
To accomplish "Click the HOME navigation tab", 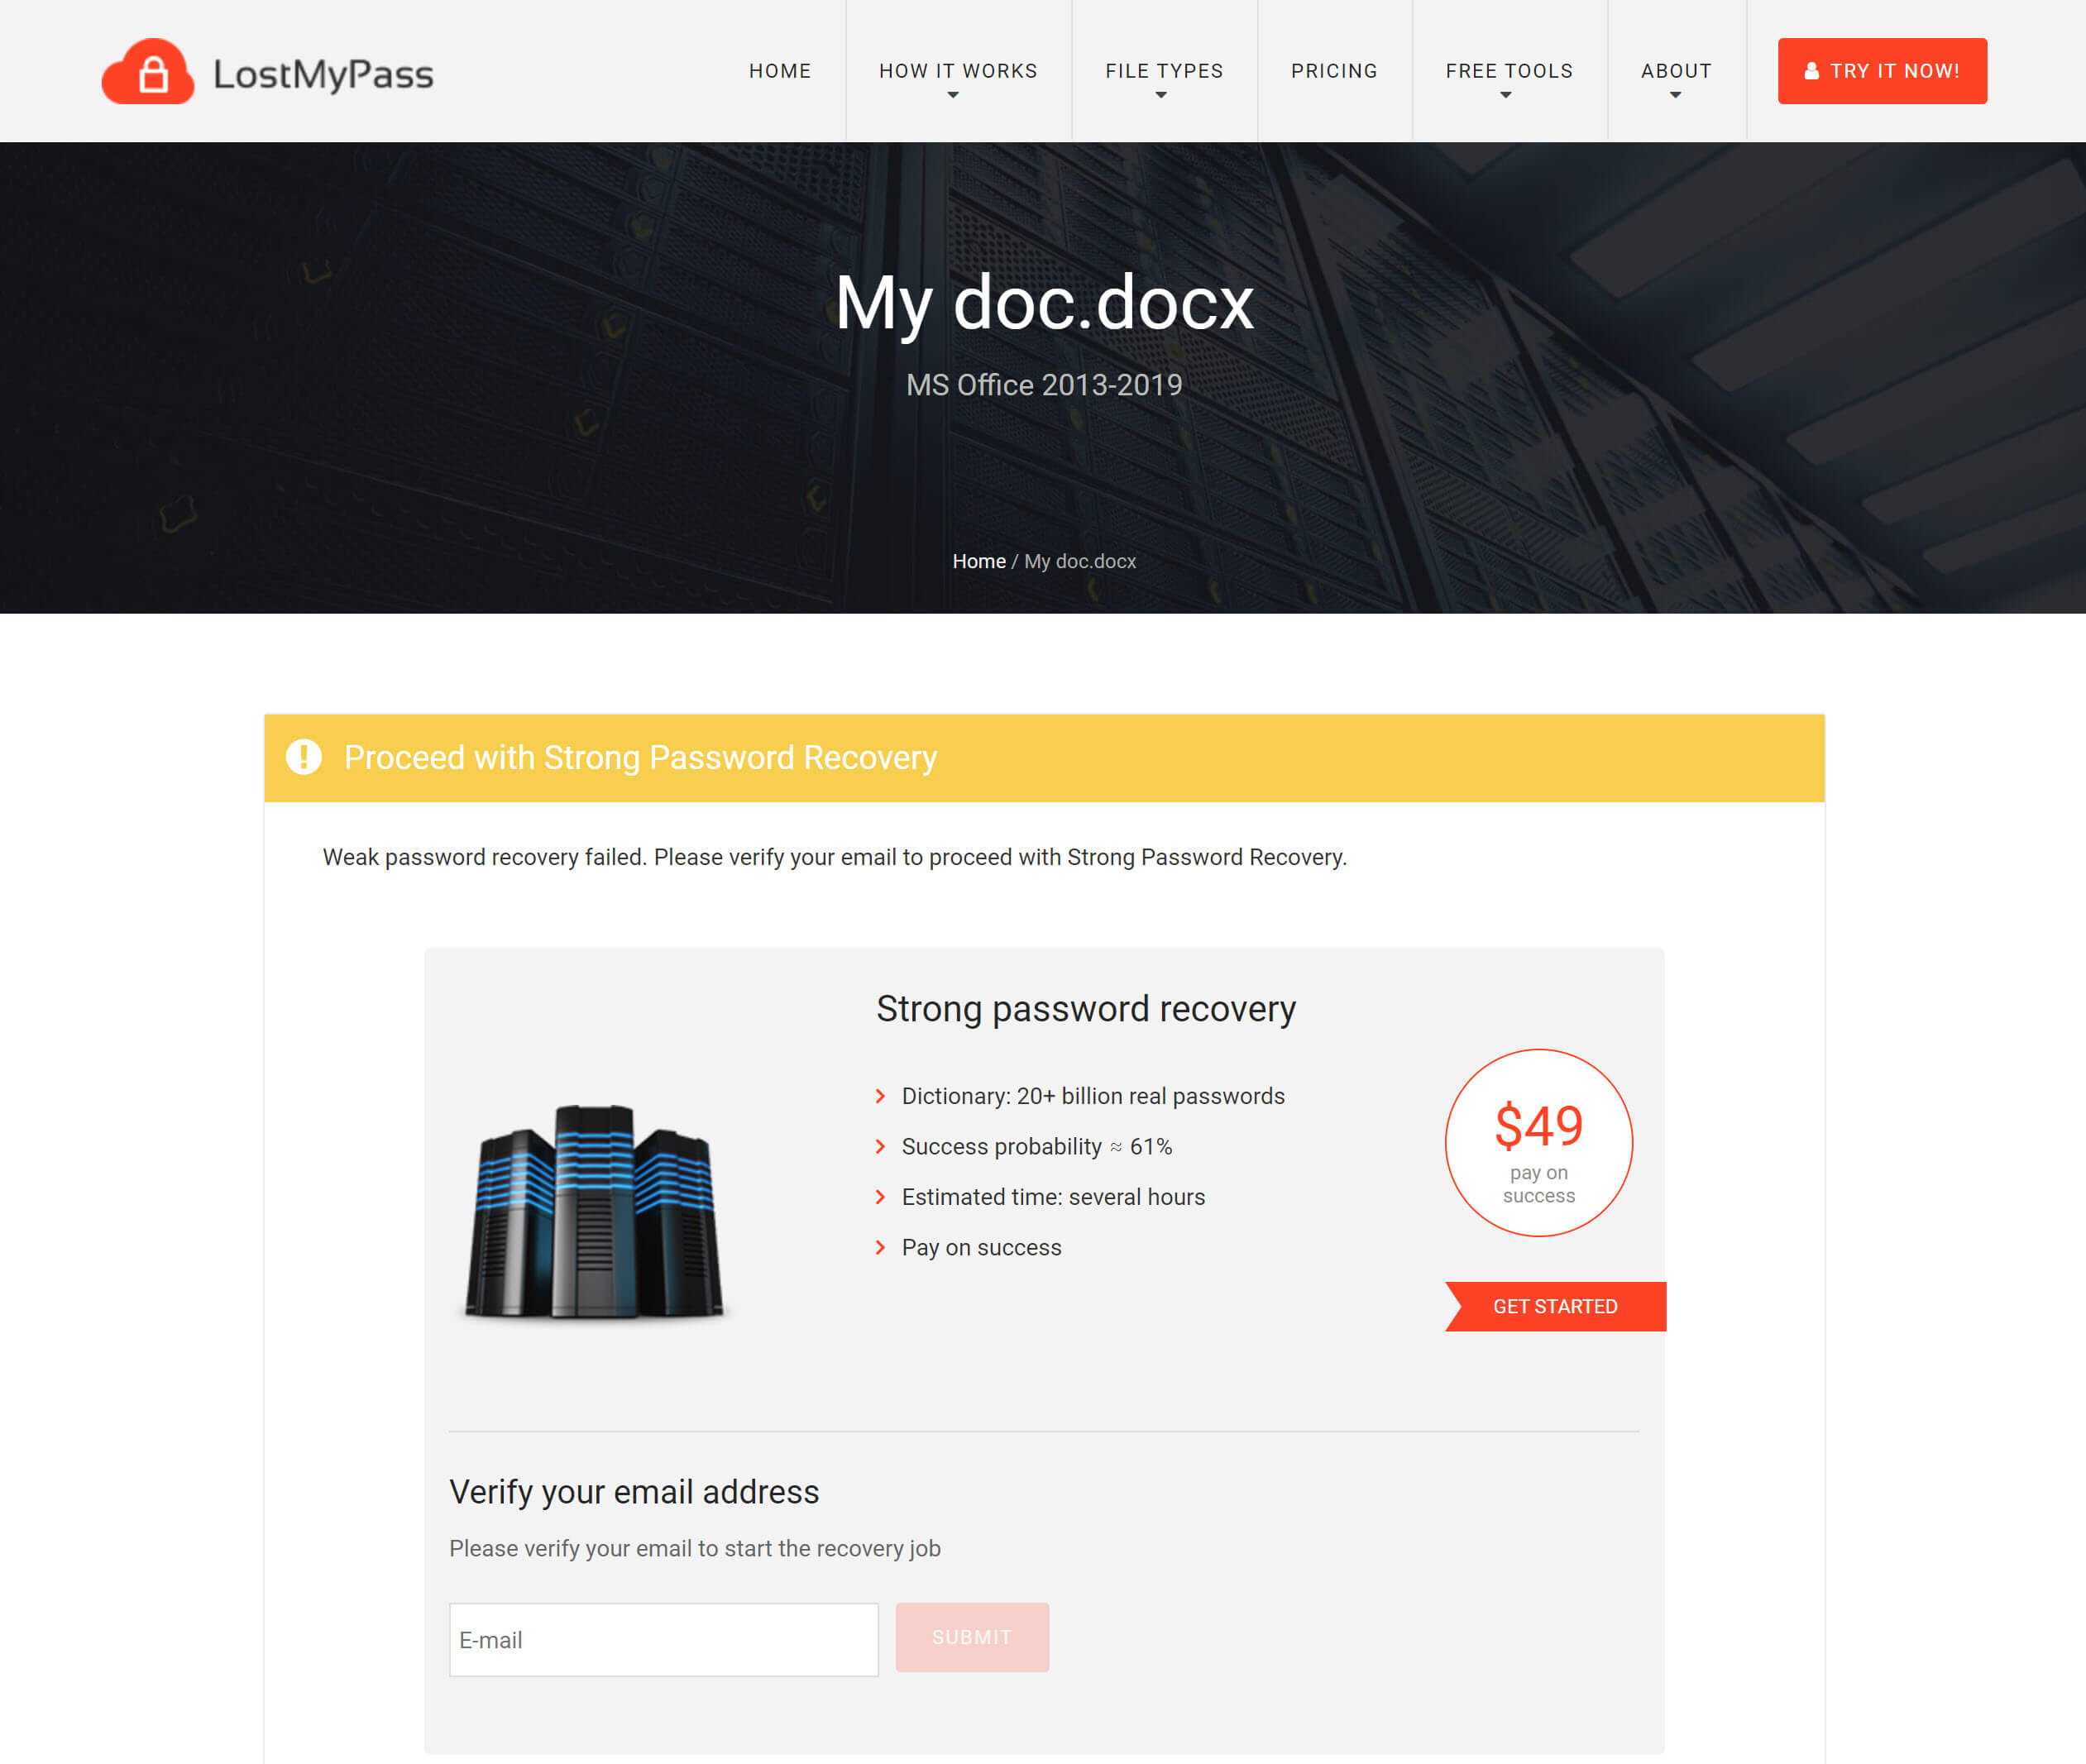I will pos(777,70).
